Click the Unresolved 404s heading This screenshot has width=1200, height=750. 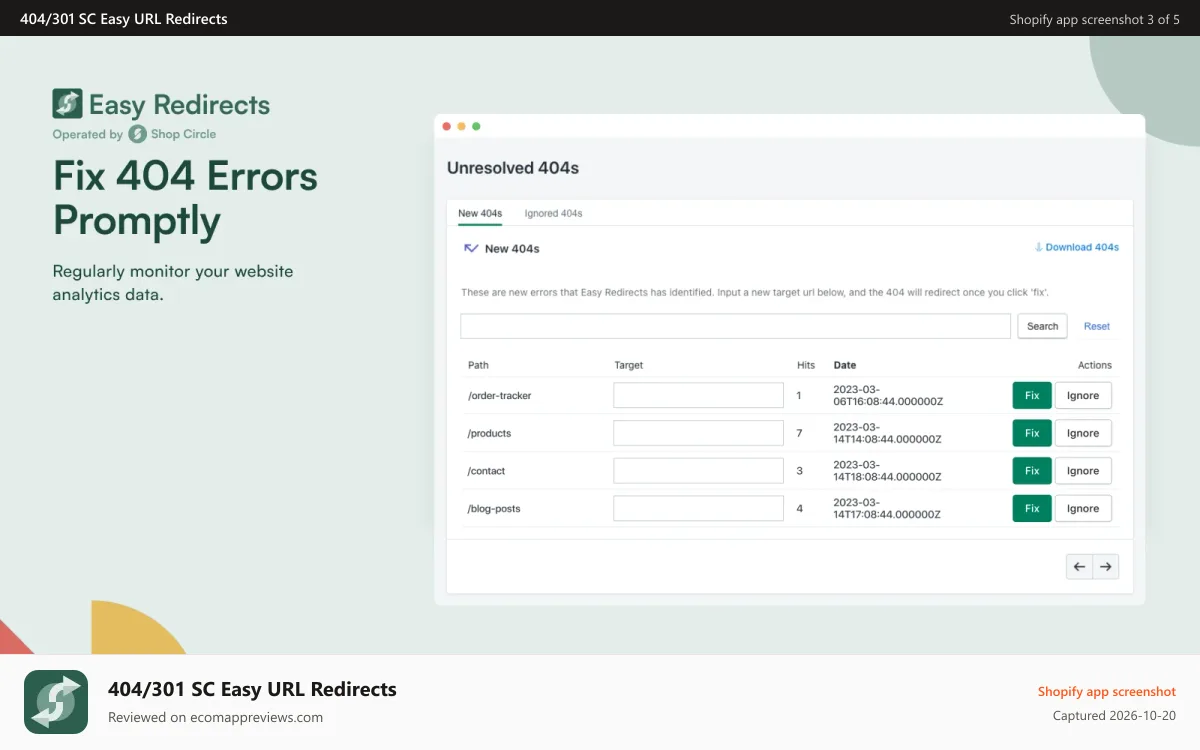(x=513, y=168)
